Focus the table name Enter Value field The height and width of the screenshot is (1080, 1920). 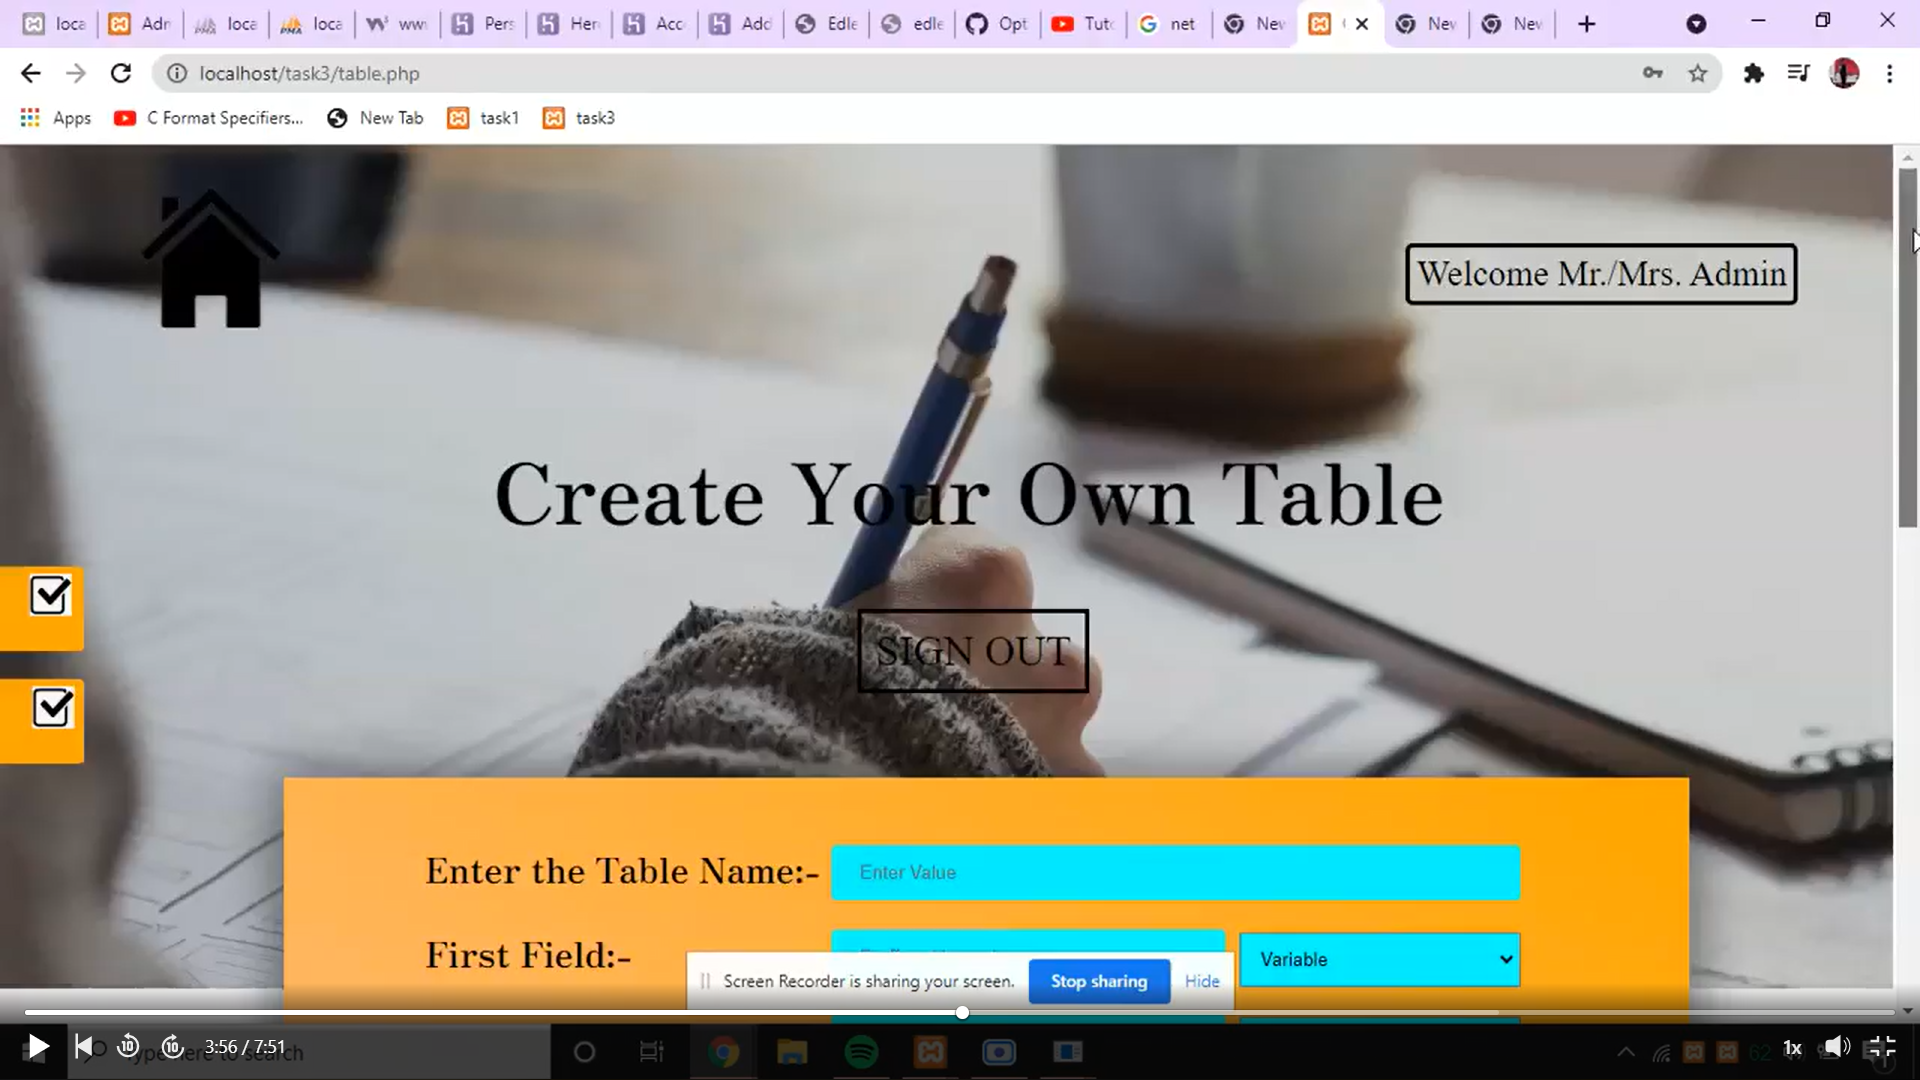(1175, 873)
